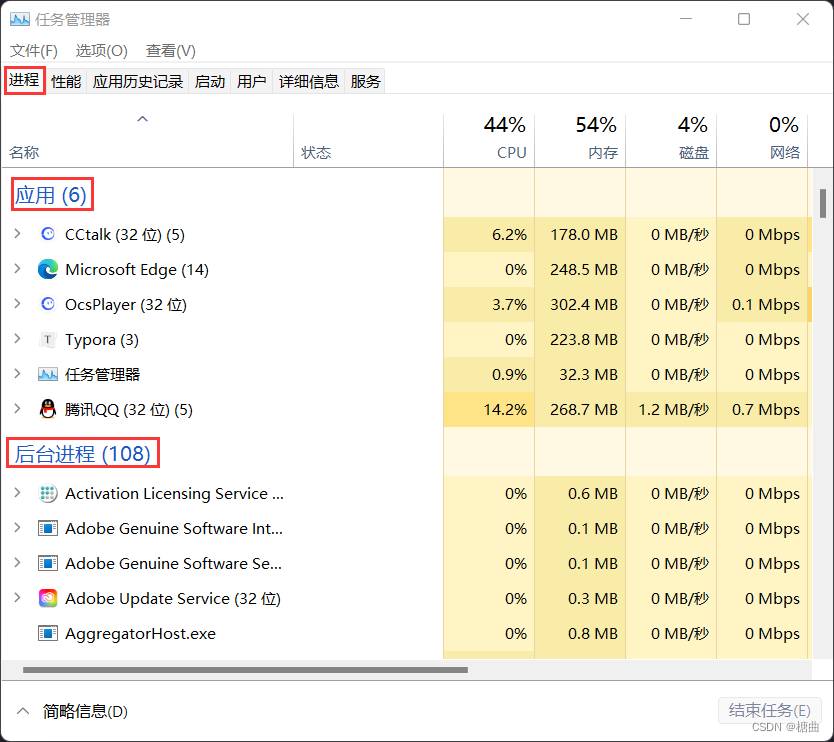This screenshot has width=834, height=742.
Task: Click the Task Manager title bar icon
Action: click(20, 20)
